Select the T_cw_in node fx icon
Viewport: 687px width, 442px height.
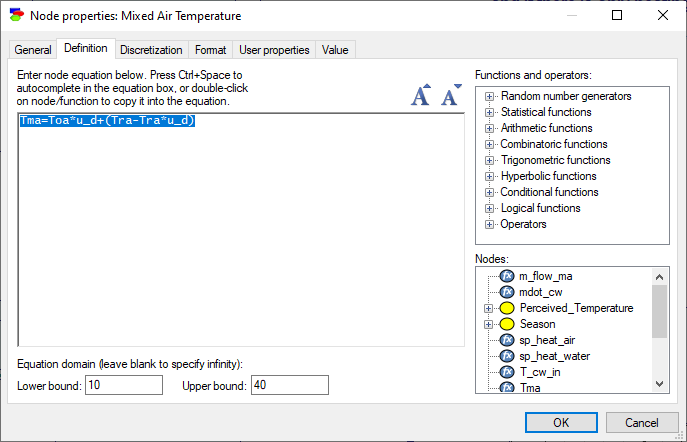[507, 372]
